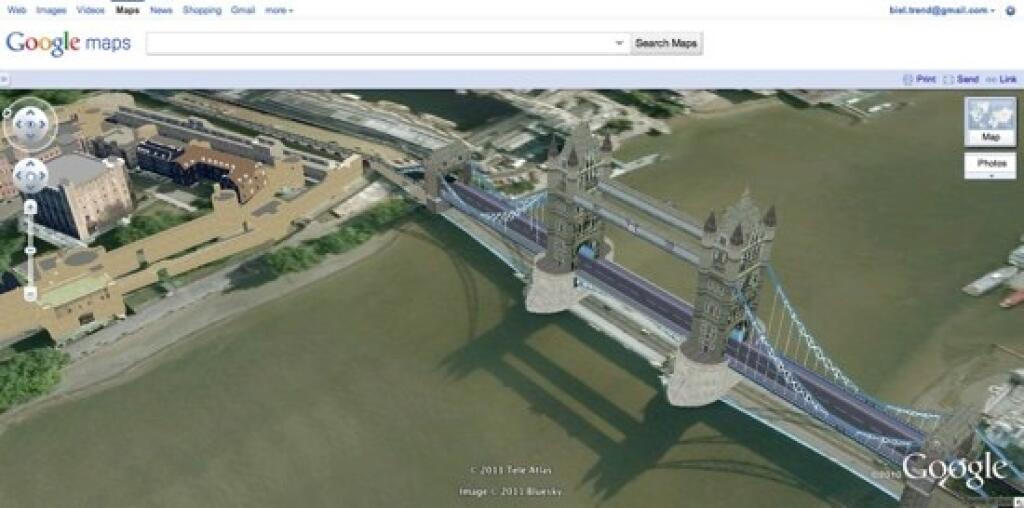Focus the maps search input field
Viewport: 1024px width, 508px height.
pos(388,44)
